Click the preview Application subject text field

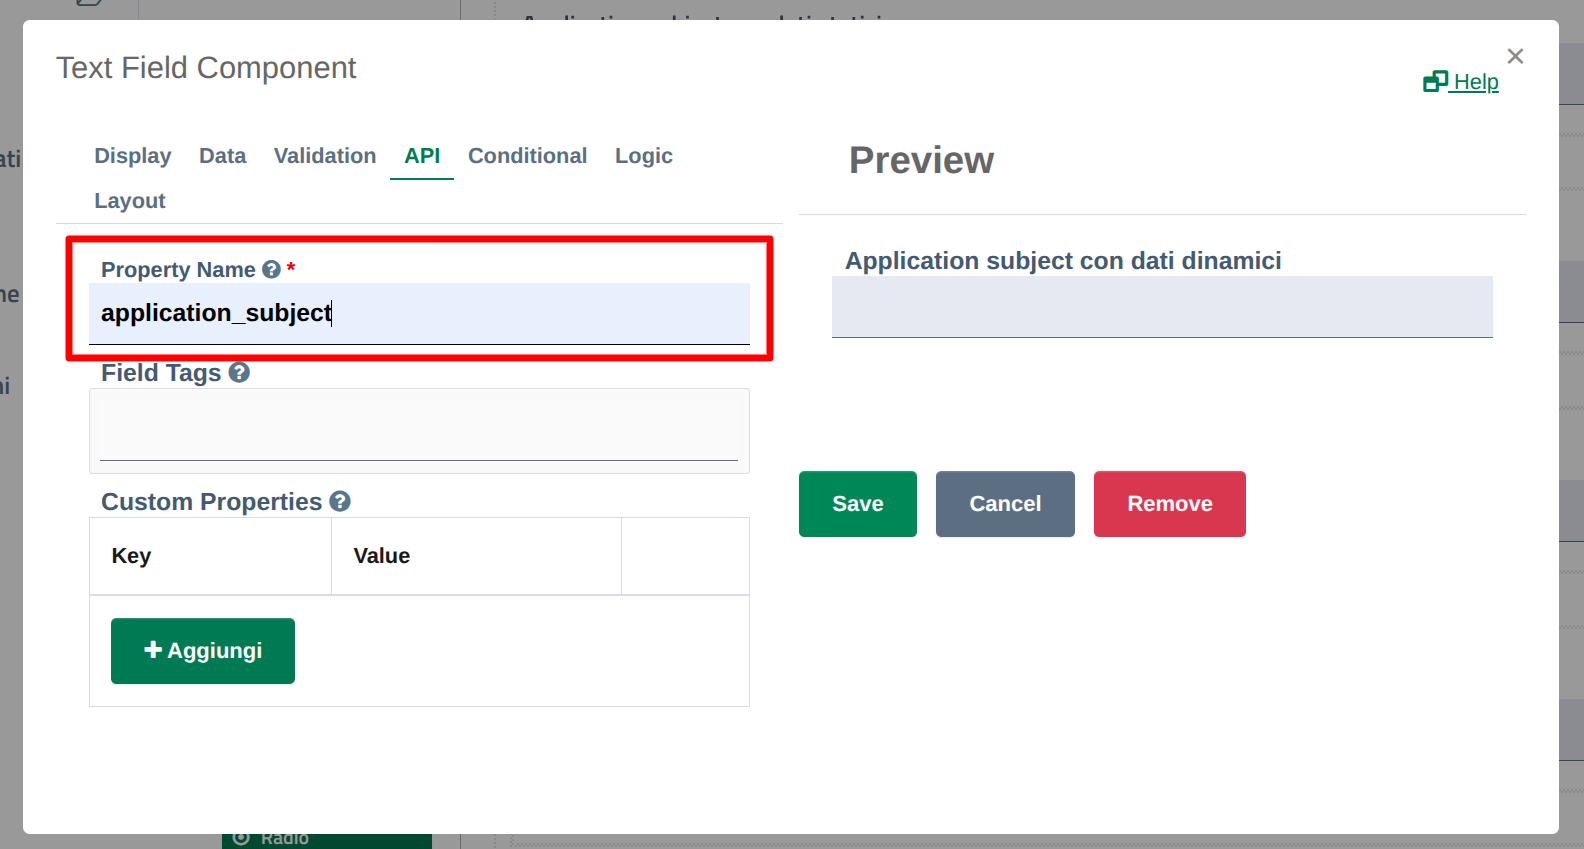pyautogui.click(x=1162, y=308)
